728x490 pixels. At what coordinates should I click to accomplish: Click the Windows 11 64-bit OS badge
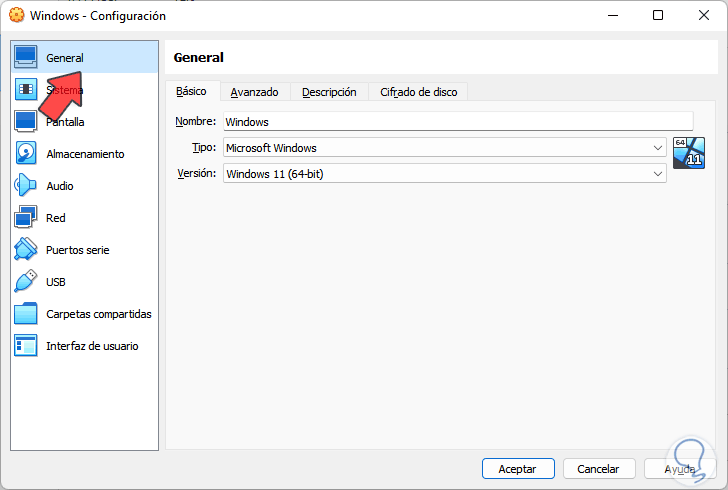click(x=689, y=153)
